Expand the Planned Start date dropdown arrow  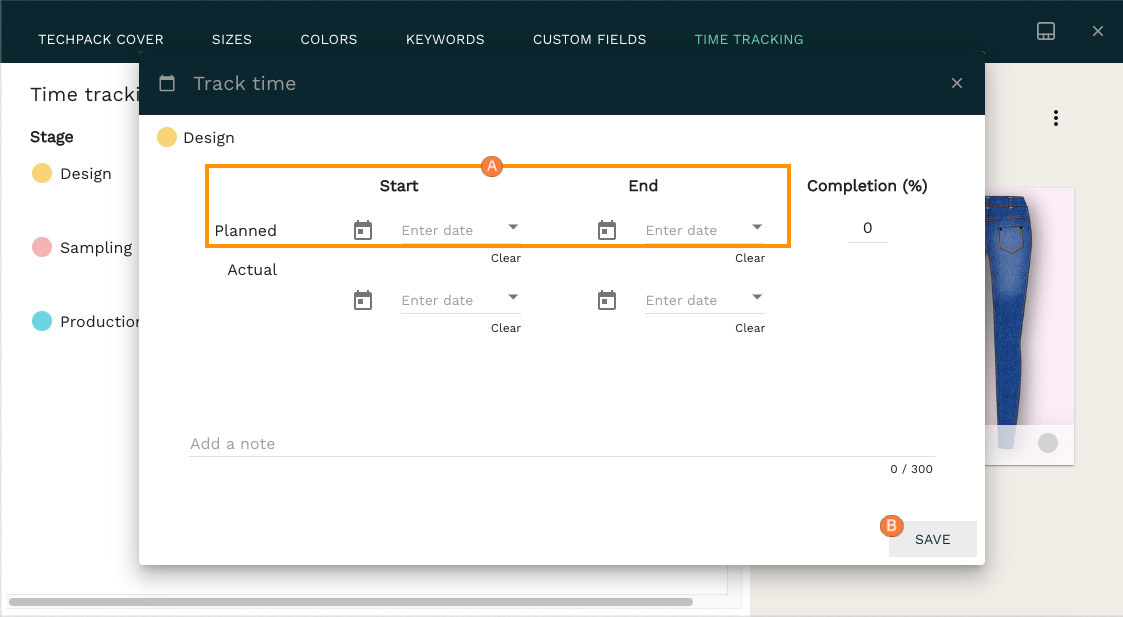point(513,226)
